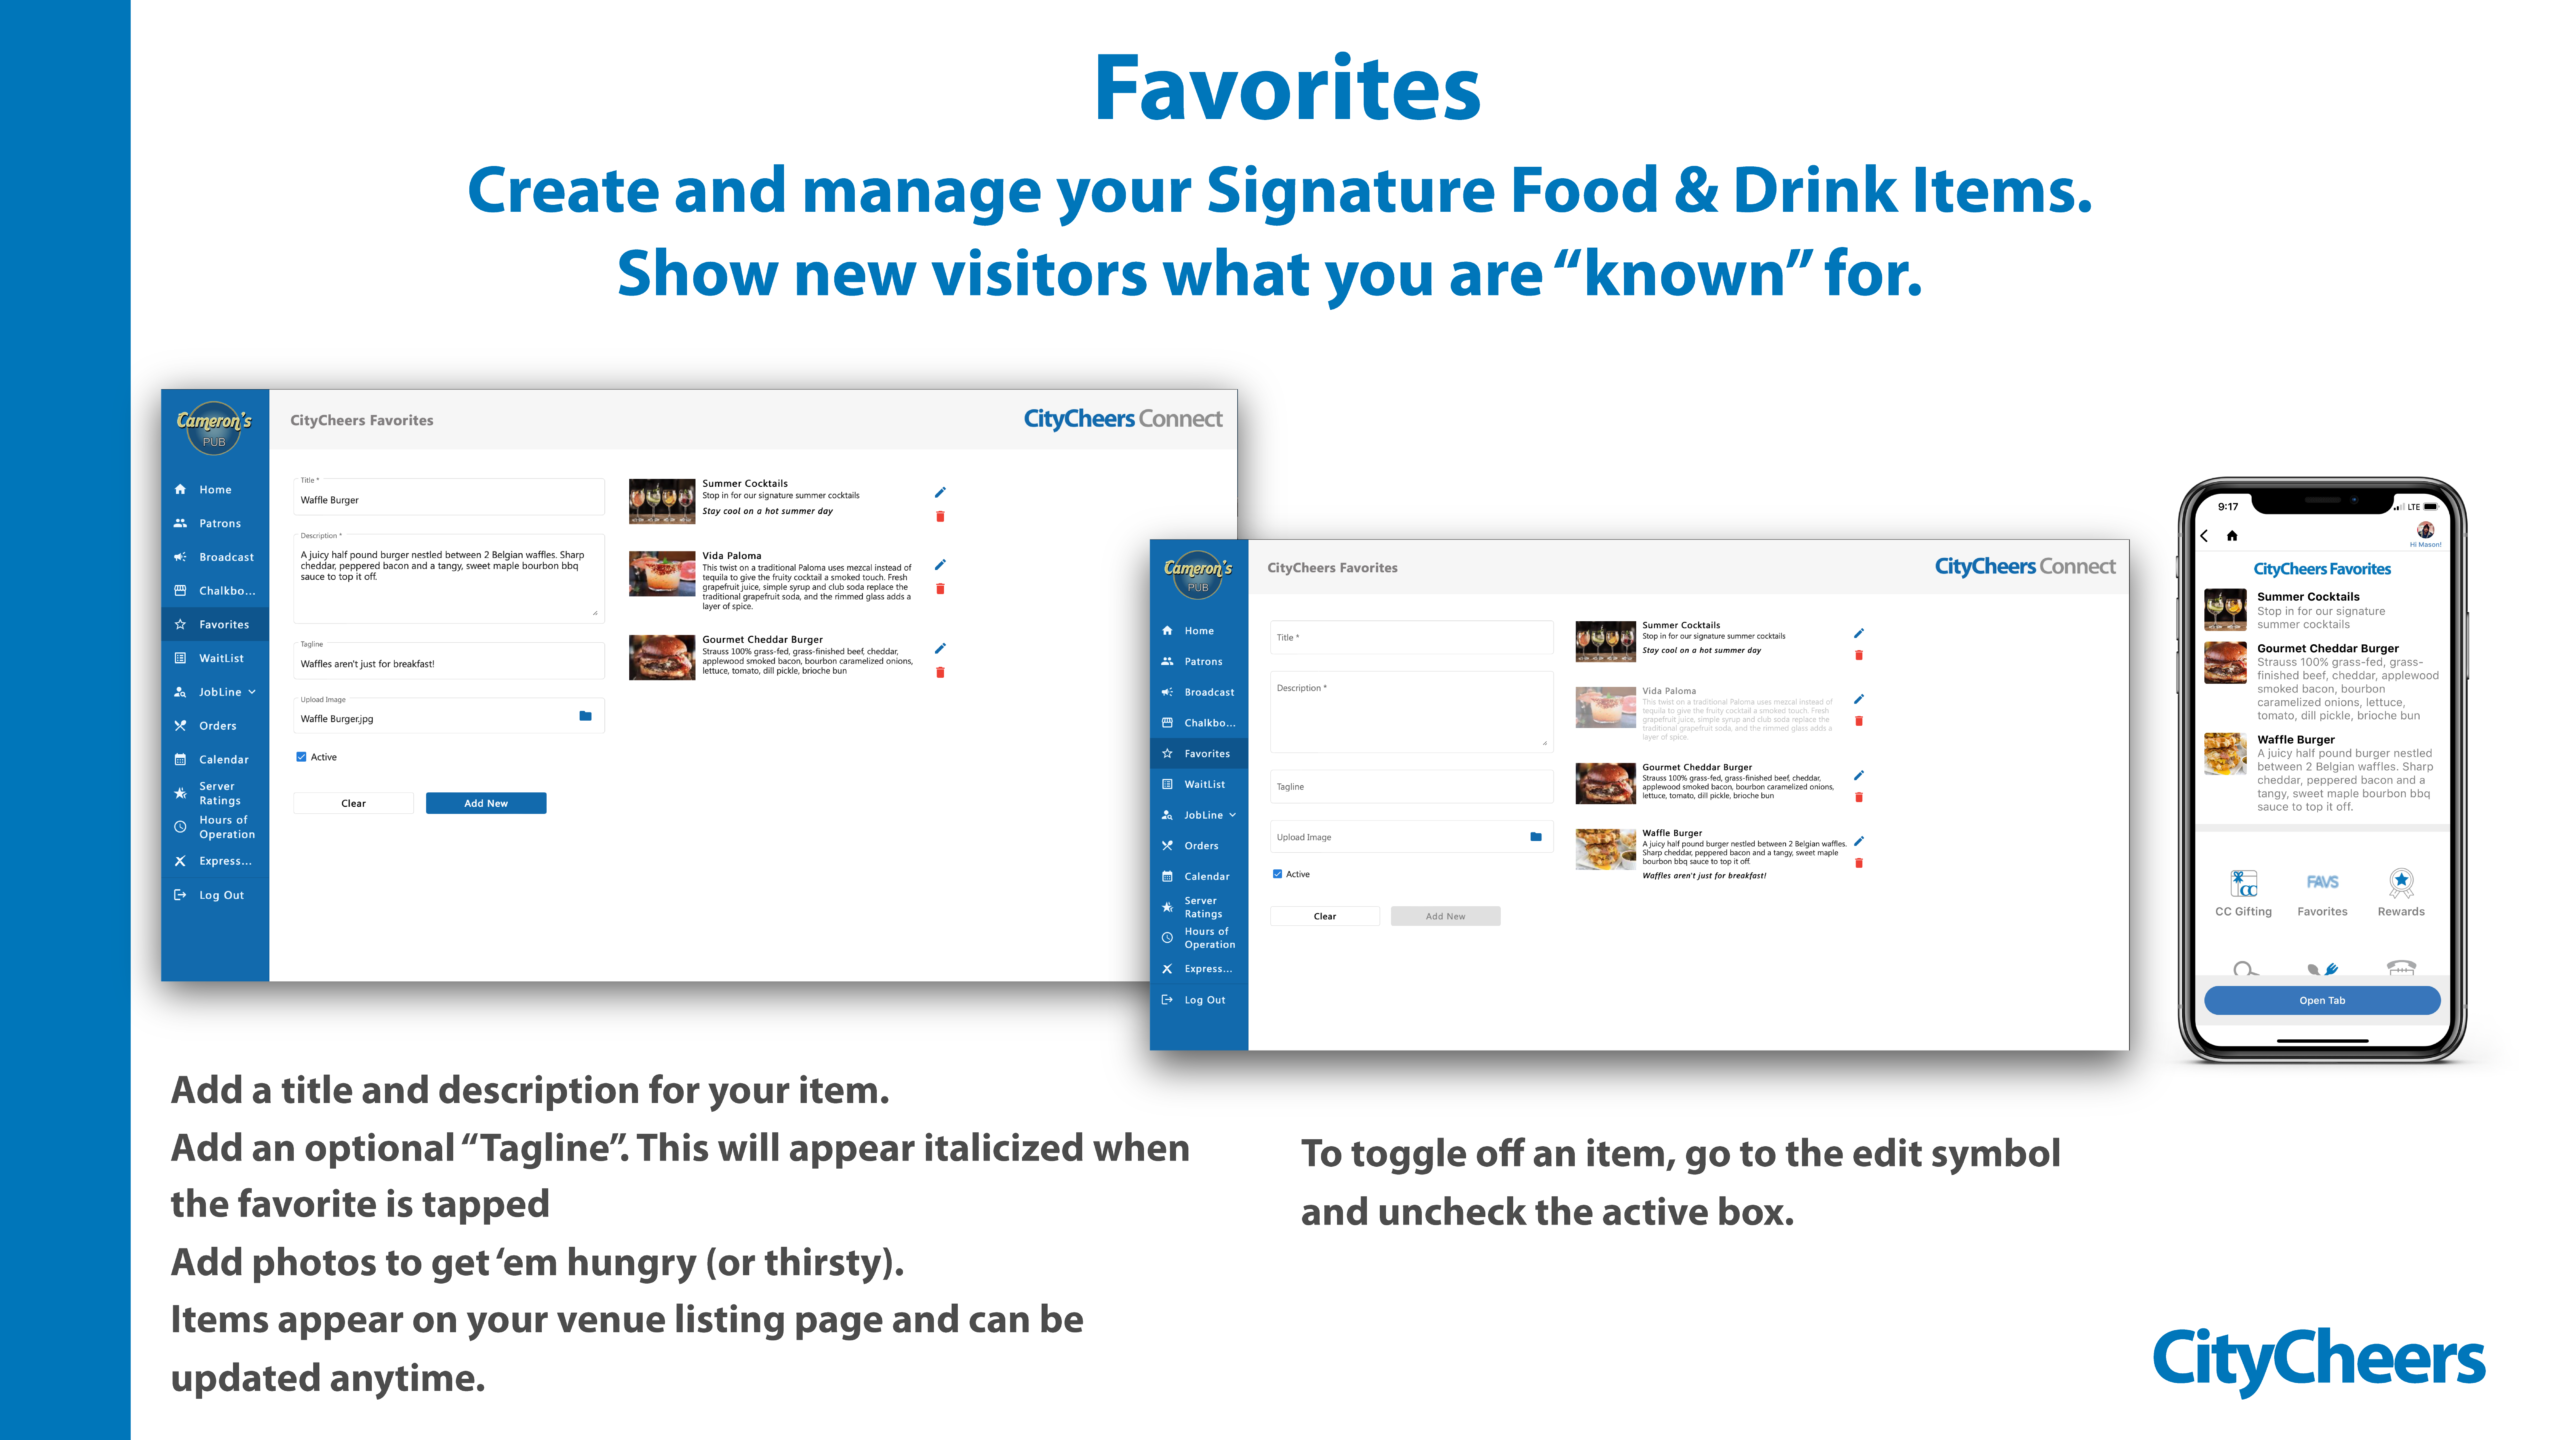
Task: Tap the home icon on the phone screen
Action: tap(2232, 536)
